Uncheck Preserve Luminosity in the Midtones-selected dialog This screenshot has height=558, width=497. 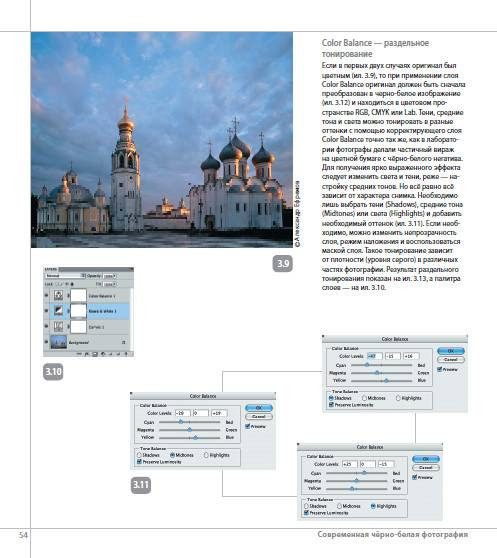[x=139, y=462]
